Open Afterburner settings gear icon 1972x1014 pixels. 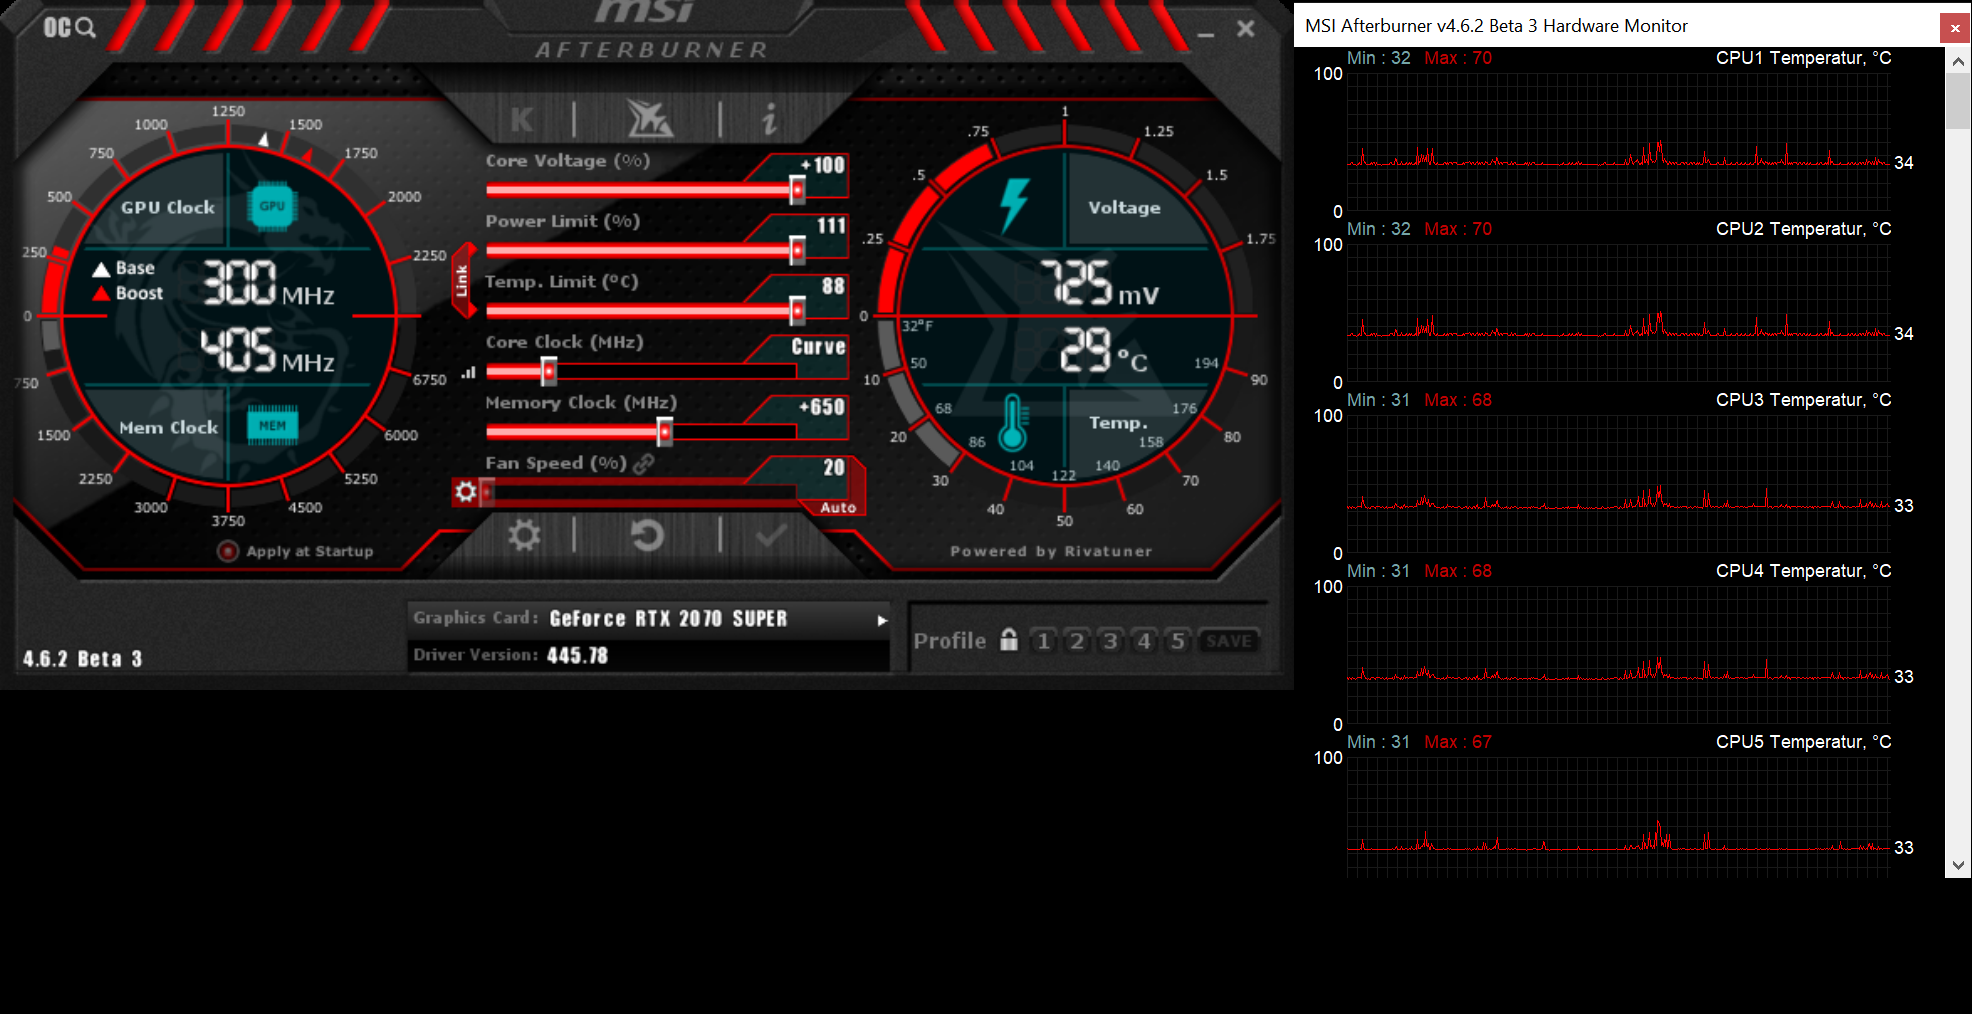pyautogui.click(x=524, y=536)
